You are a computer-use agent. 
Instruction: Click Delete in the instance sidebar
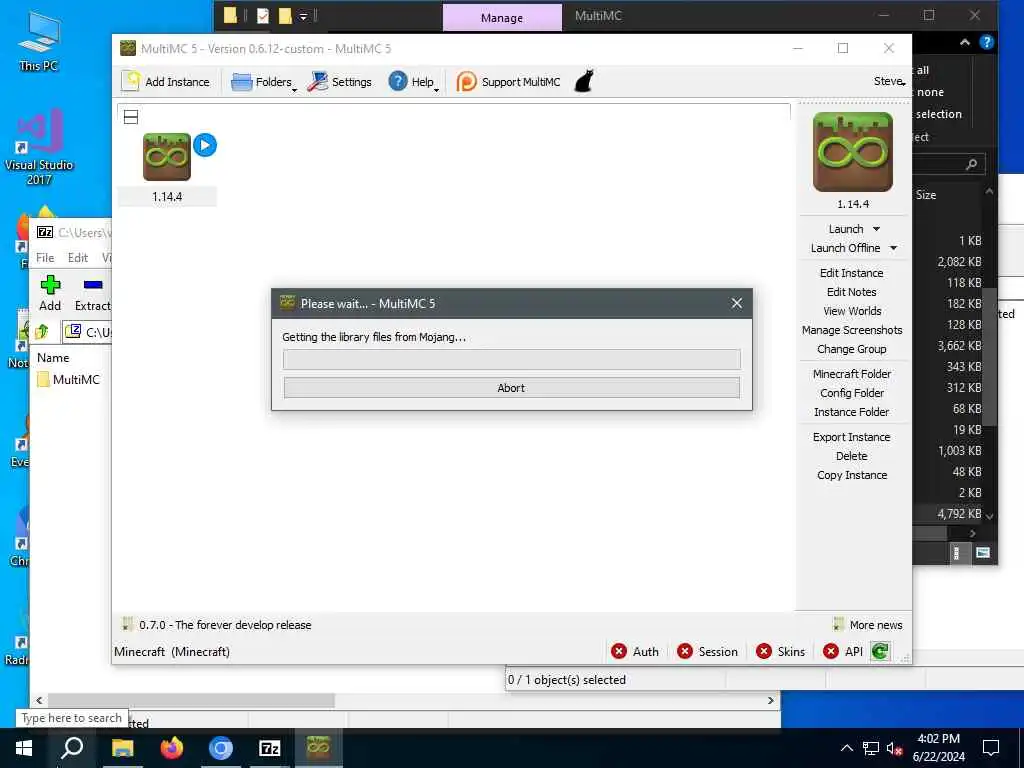coord(852,456)
